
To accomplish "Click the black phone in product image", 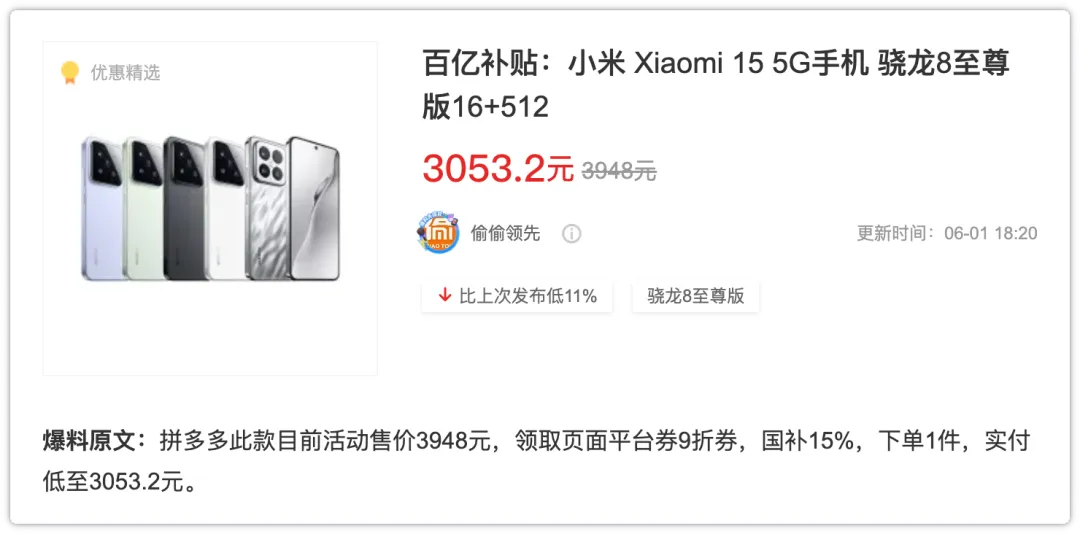I will (x=185, y=208).
